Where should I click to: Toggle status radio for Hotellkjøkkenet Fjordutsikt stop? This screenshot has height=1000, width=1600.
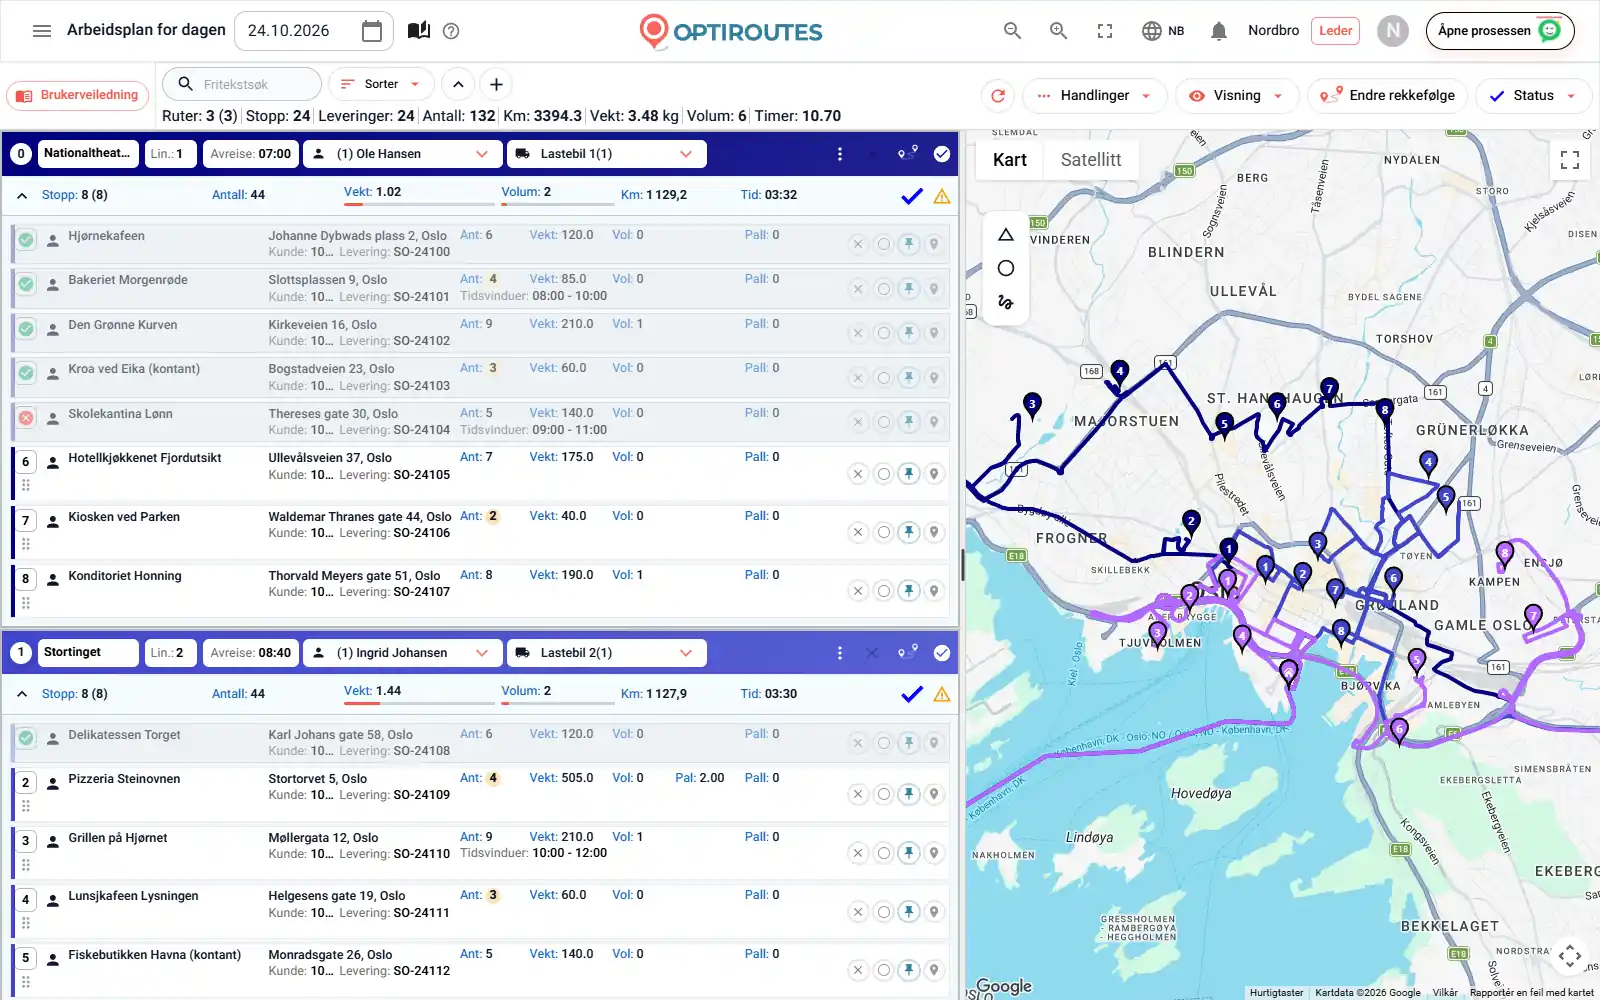[x=883, y=474]
